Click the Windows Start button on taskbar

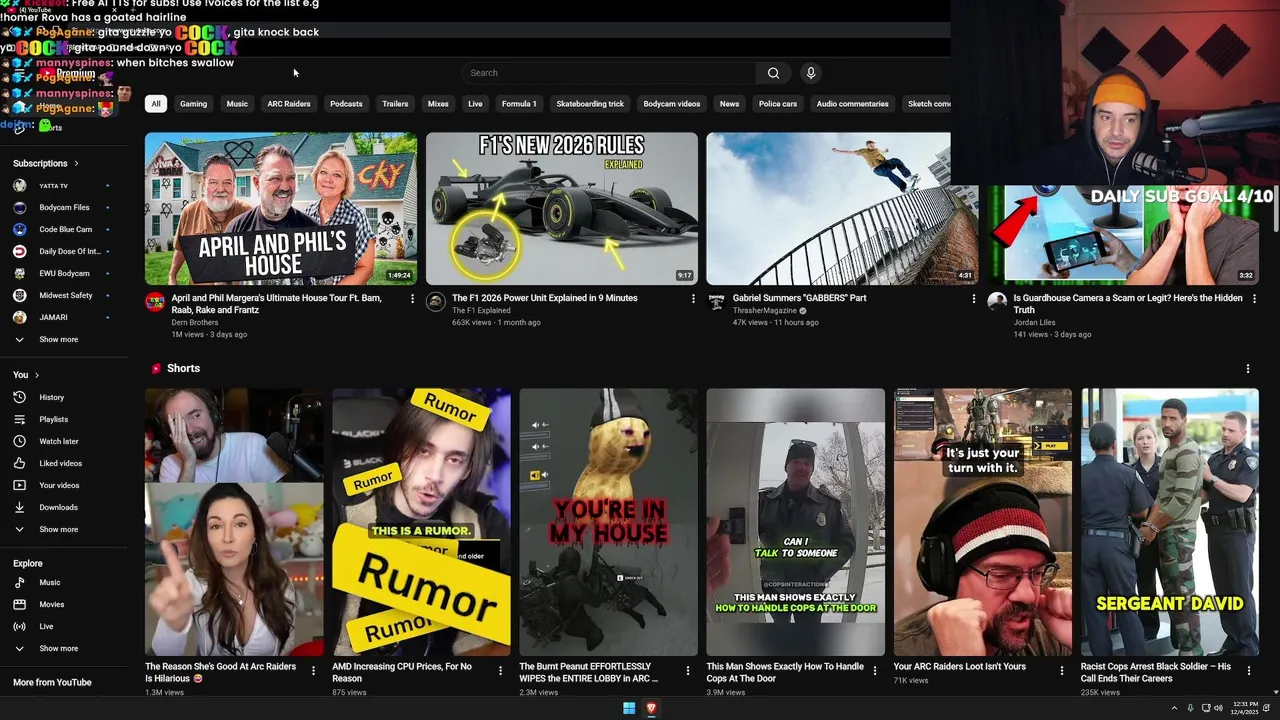coord(629,708)
